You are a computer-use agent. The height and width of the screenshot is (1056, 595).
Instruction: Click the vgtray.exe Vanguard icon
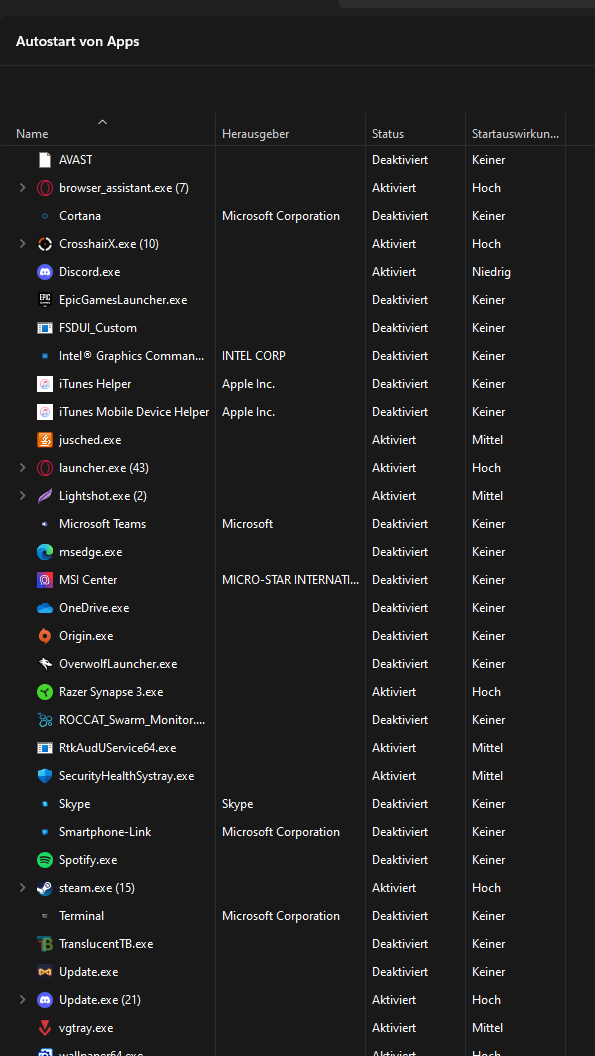44,1028
